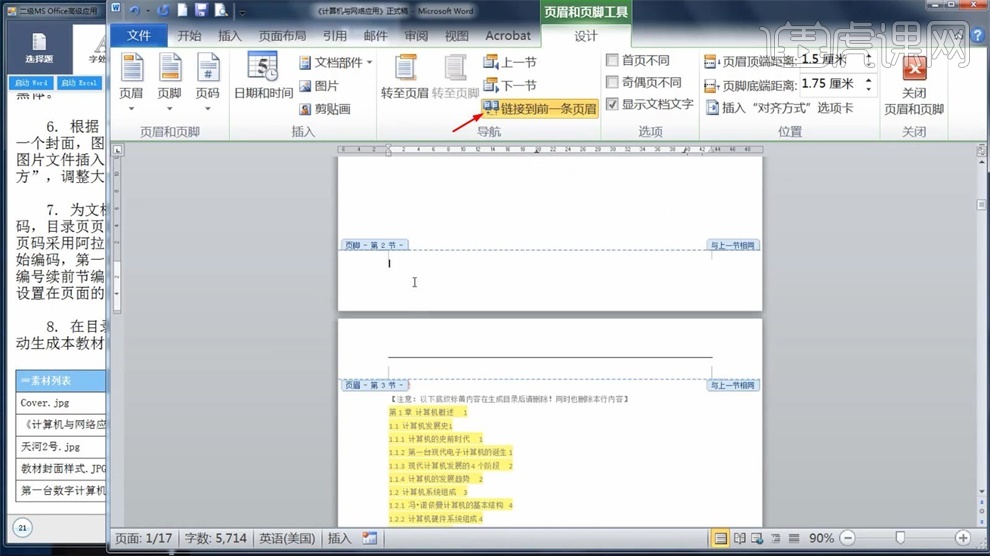Switch to the 审阅 review tab
990x556 pixels.
pos(416,36)
